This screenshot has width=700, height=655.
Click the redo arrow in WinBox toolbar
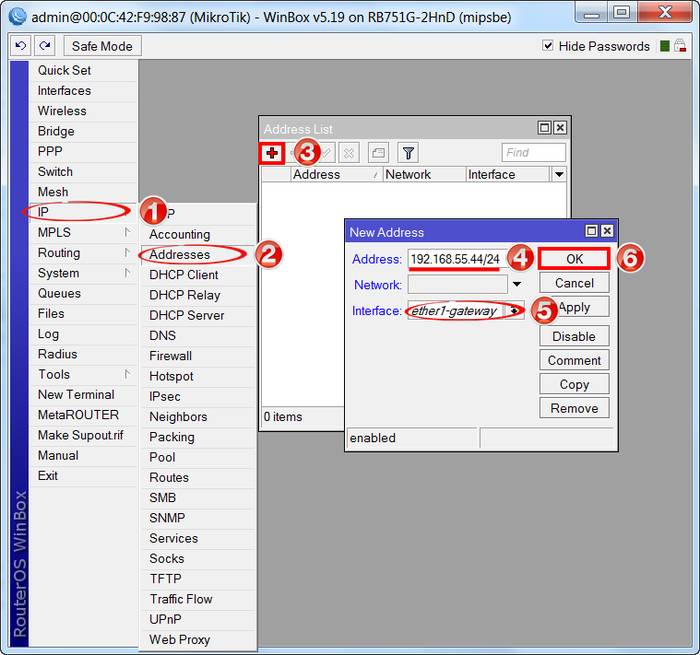tap(44, 46)
